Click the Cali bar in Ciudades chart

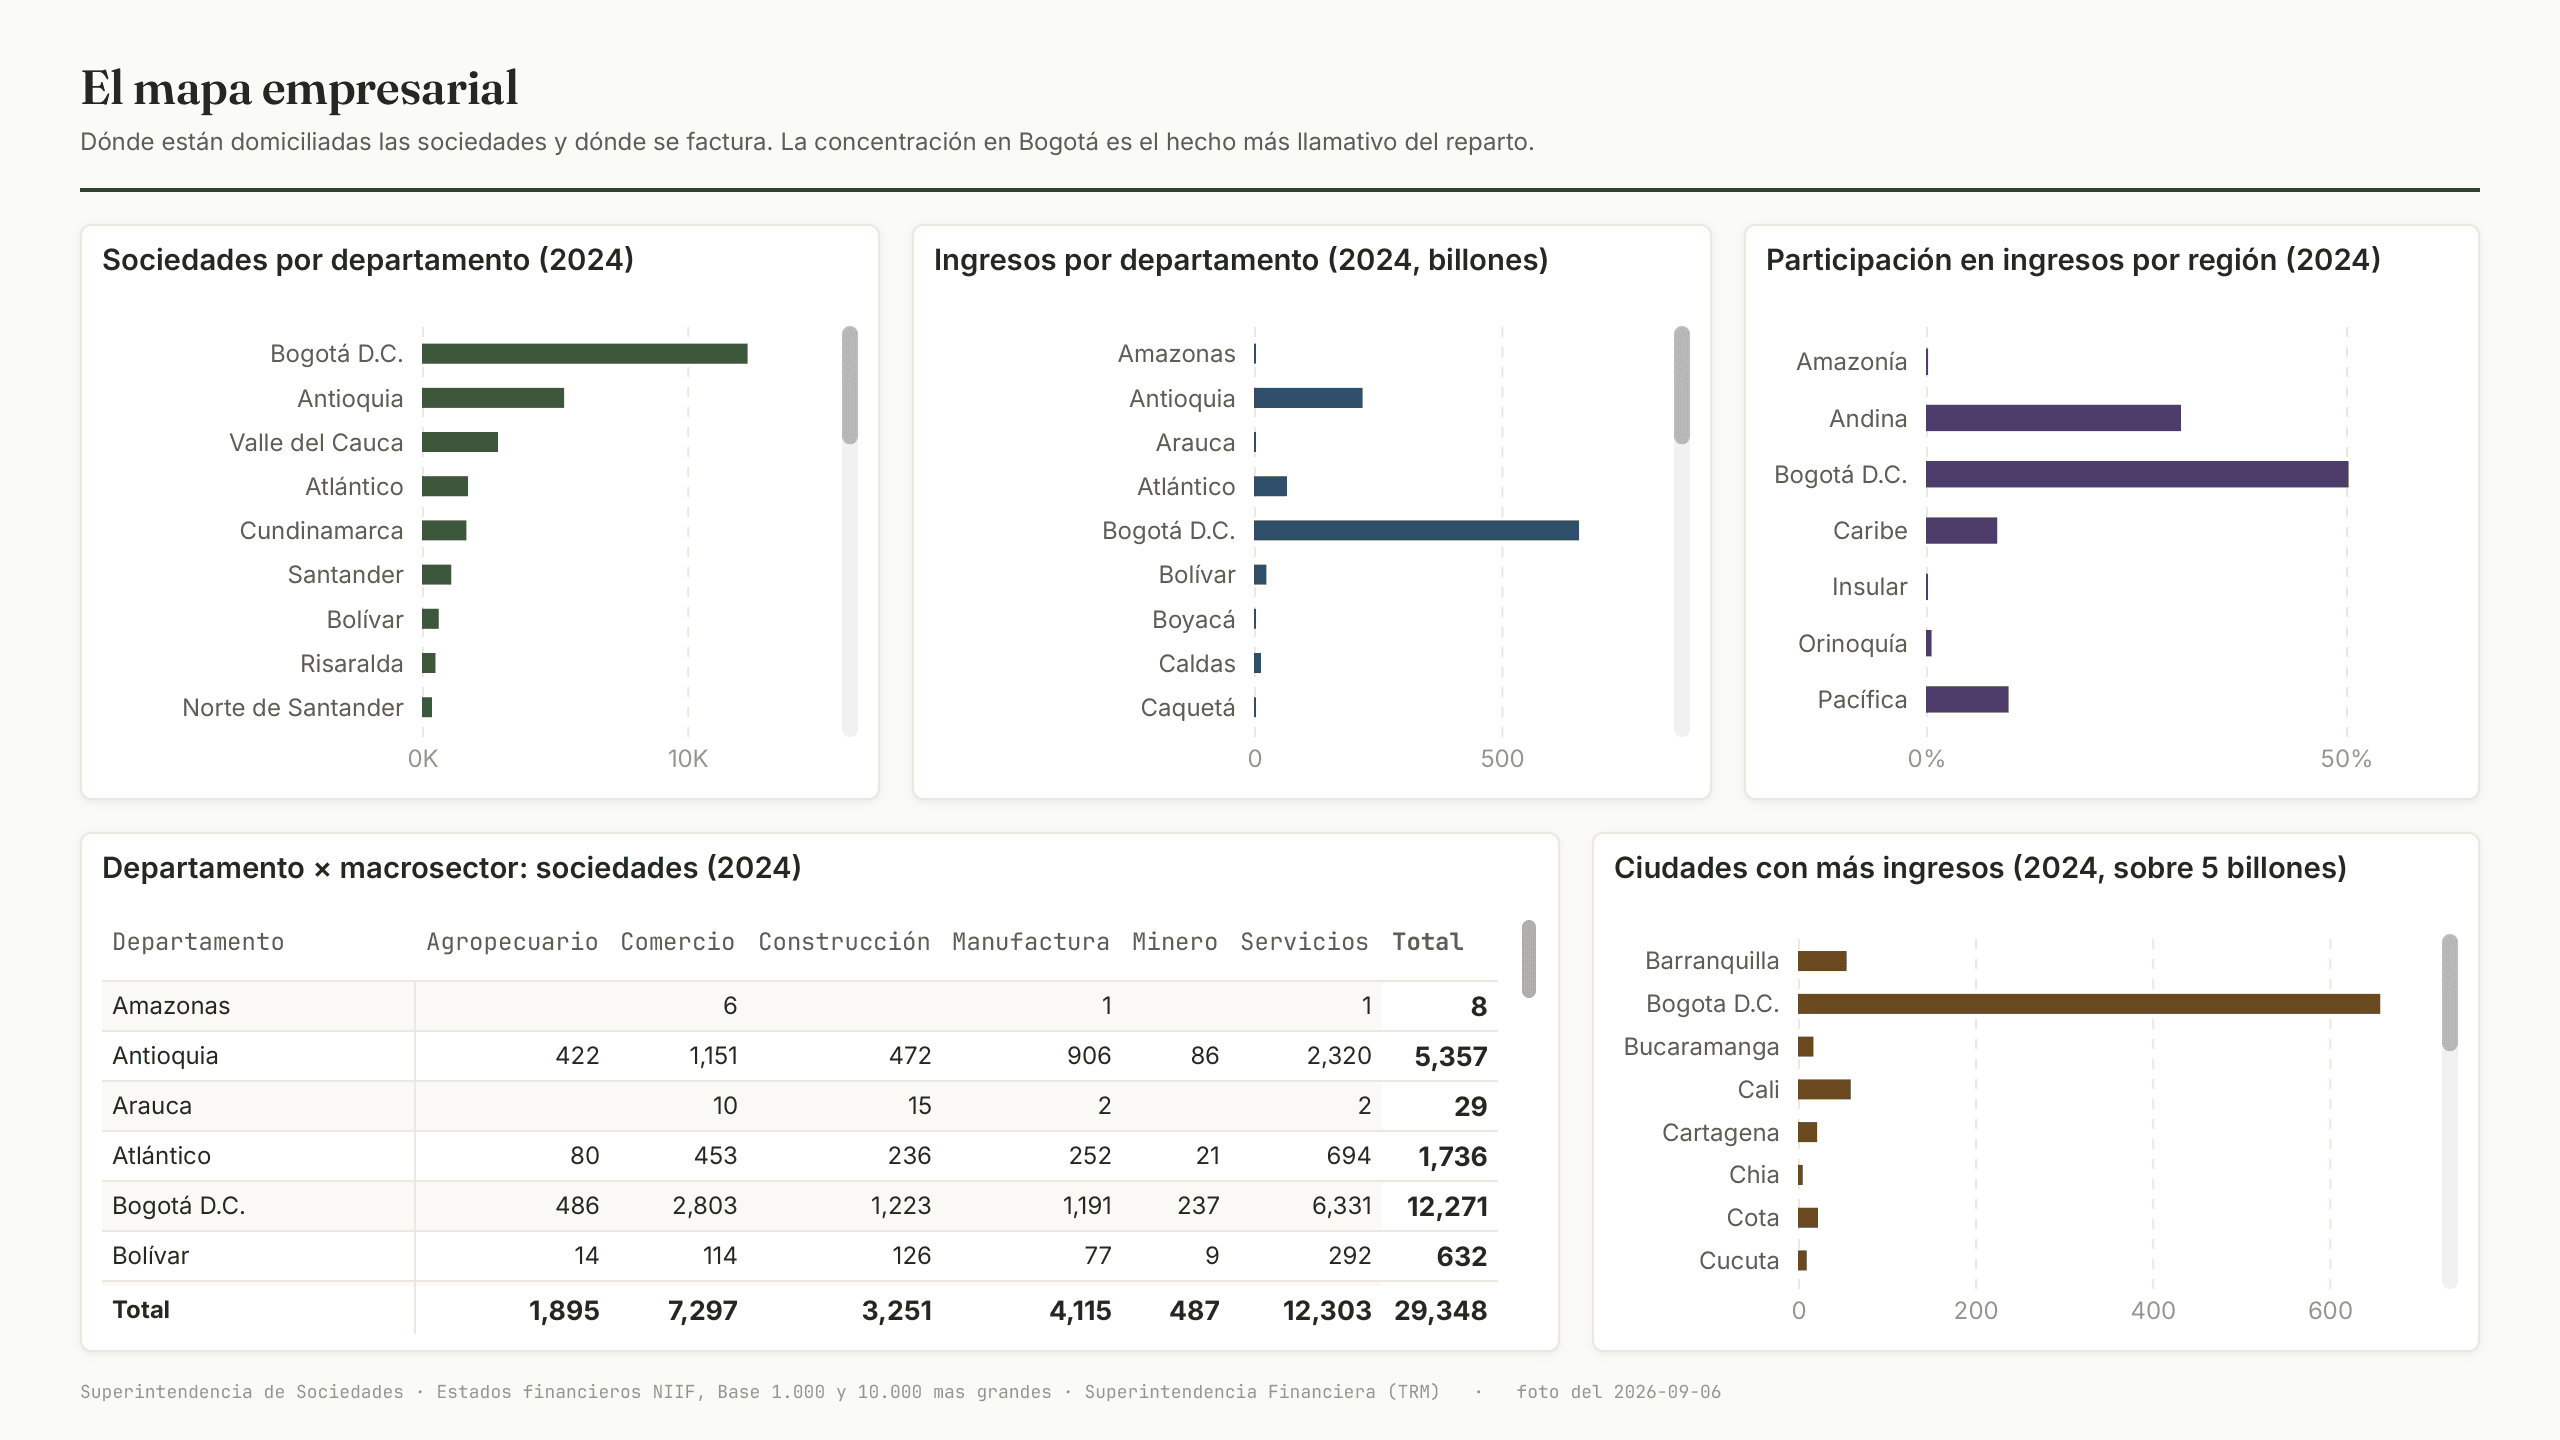click(x=1824, y=1089)
